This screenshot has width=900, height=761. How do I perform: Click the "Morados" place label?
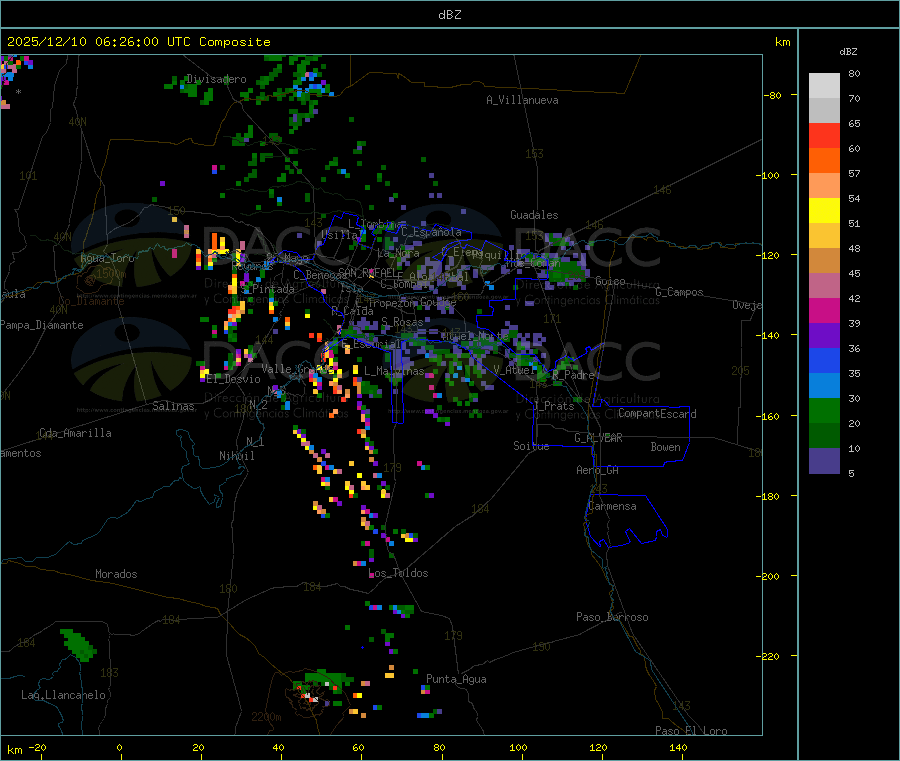(116, 574)
